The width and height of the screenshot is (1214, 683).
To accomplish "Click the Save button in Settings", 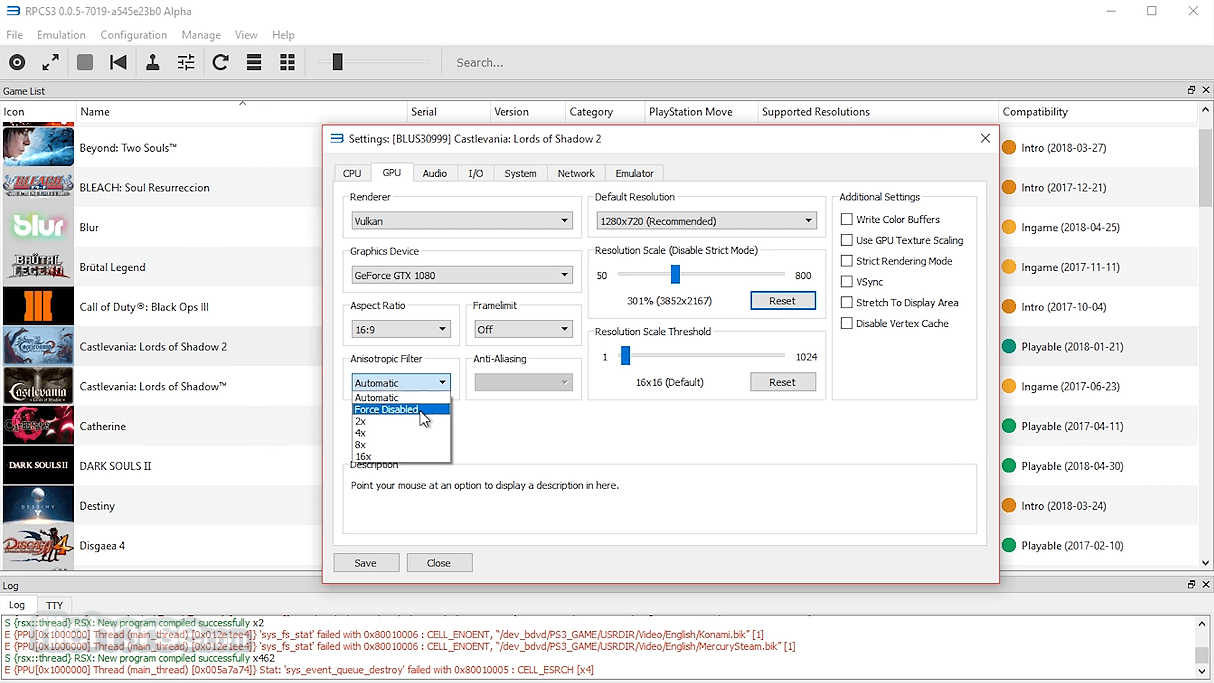I will pos(366,563).
